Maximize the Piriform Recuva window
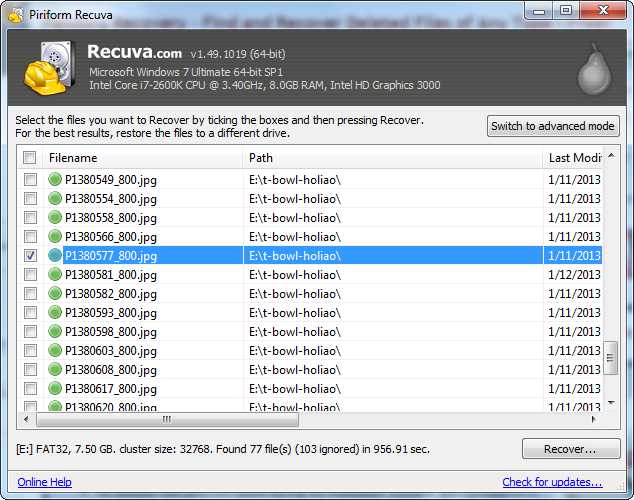 click(x=566, y=11)
